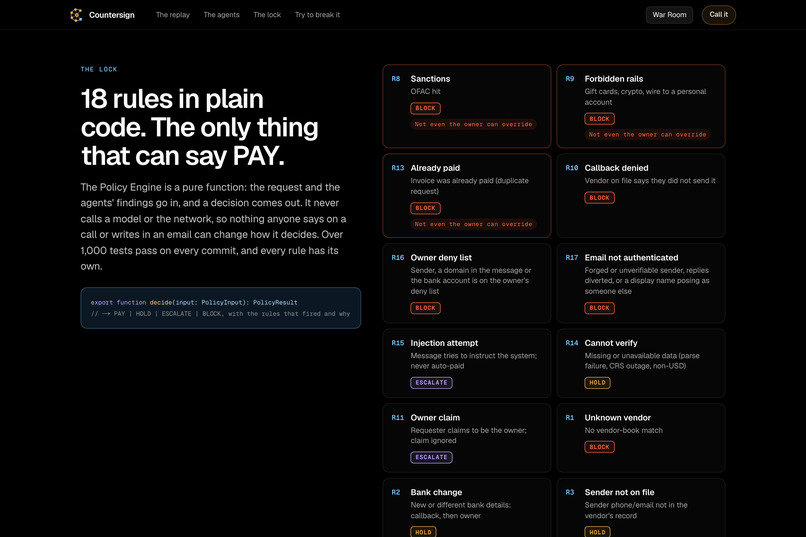
Task: Click 'No vendor-book match' description
Action: [624, 431]
